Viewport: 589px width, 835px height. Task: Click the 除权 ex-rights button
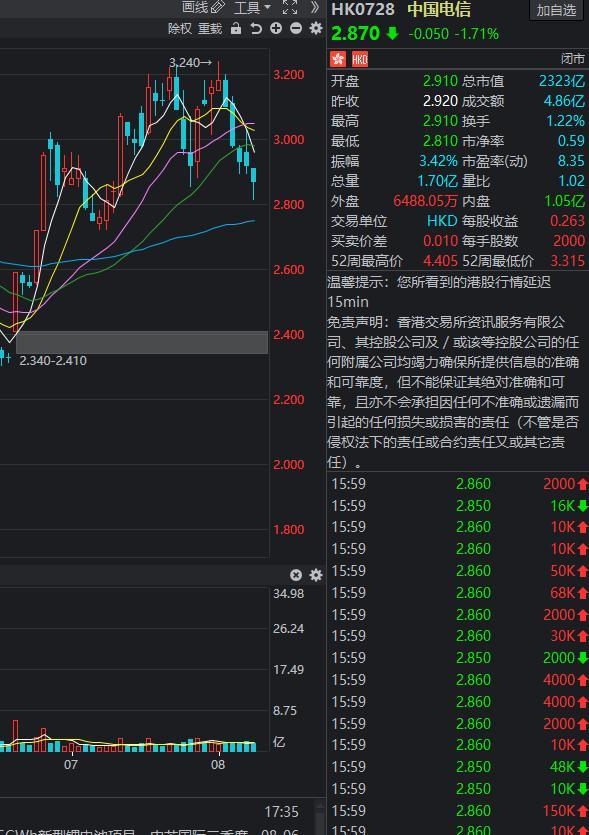coord(179,29)
